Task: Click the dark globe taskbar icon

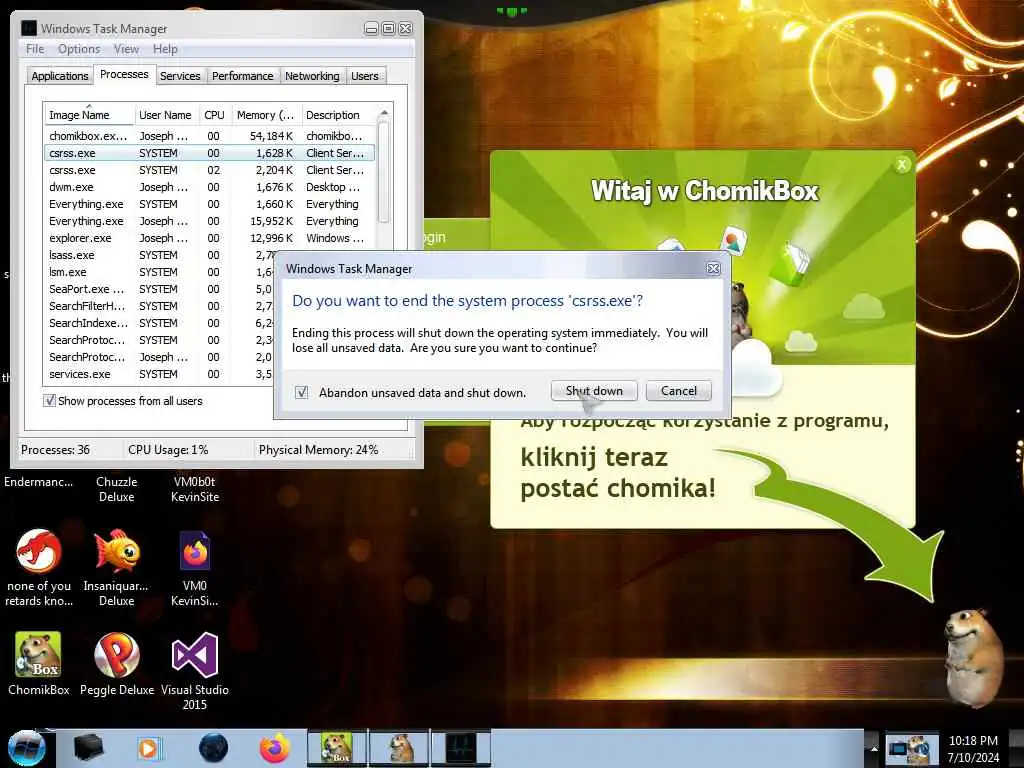Action: click(213, 748)
